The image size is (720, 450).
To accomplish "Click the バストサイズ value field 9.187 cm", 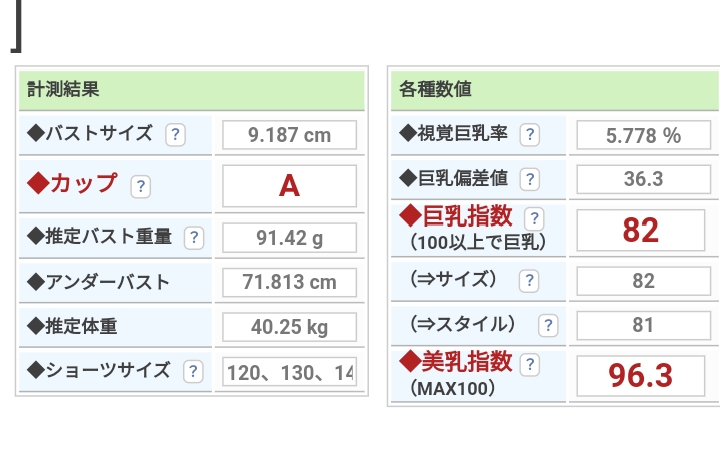I will point(289,135).
